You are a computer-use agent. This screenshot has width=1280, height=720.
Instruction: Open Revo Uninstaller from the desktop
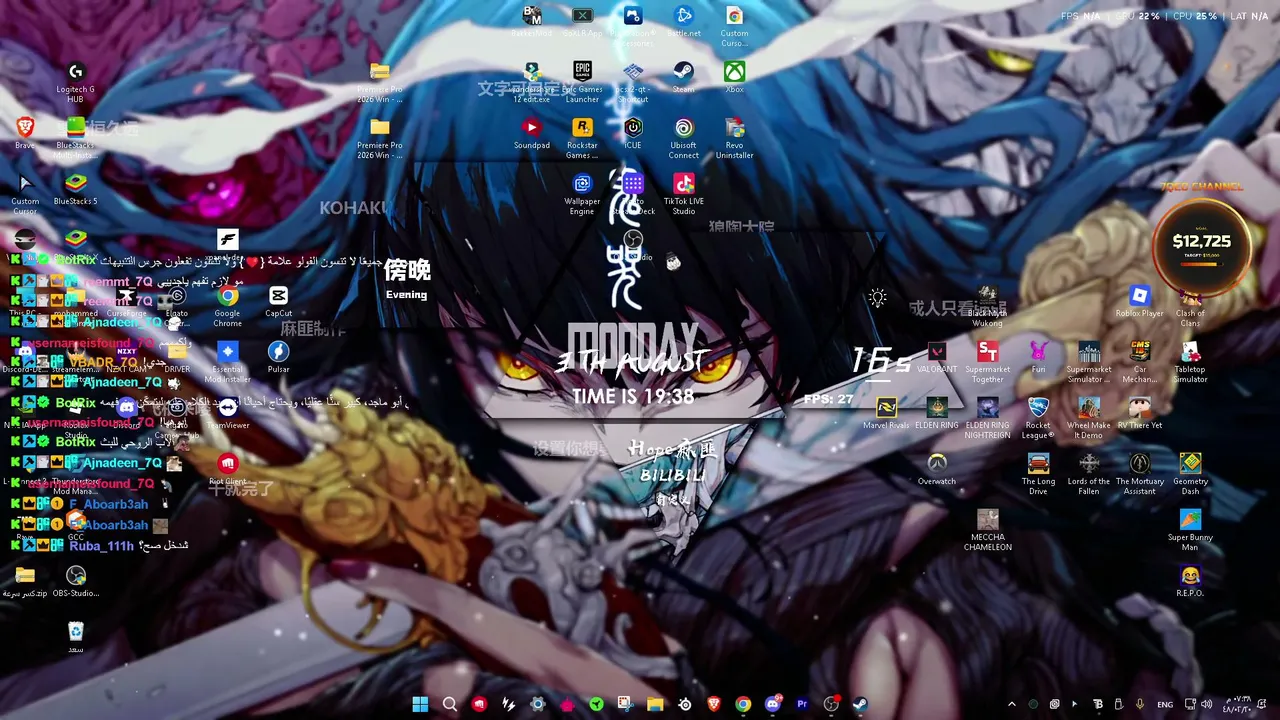pyautogui.click(x=734, y=138)
